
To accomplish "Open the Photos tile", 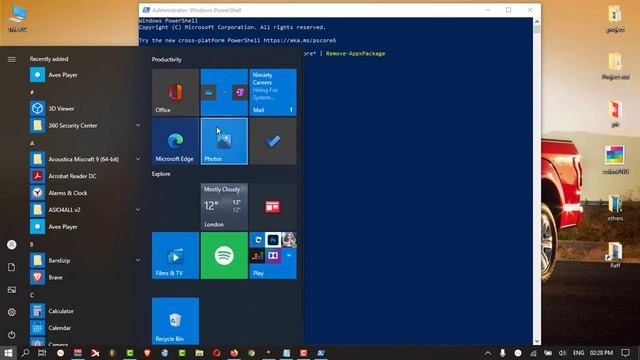I will coord(224,141).
